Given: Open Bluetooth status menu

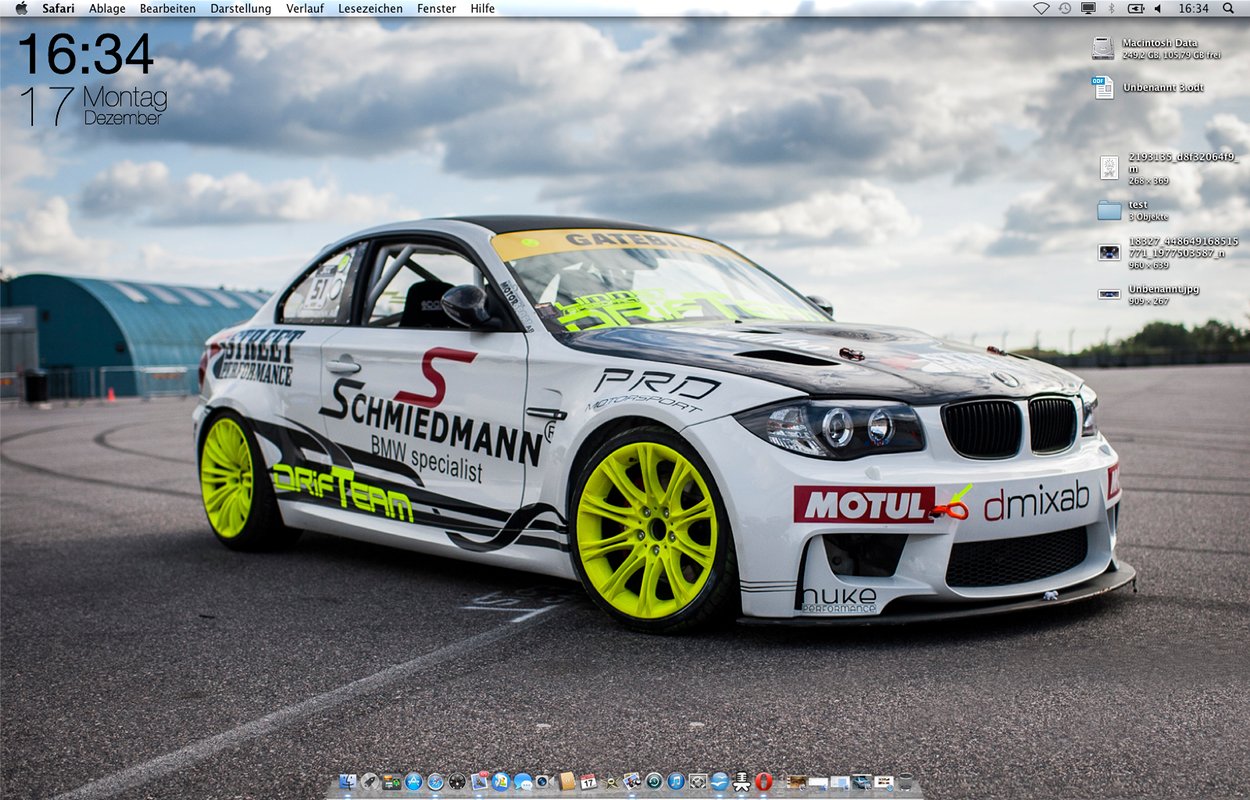Looking at the screenshot, I should click(1111, 8).
